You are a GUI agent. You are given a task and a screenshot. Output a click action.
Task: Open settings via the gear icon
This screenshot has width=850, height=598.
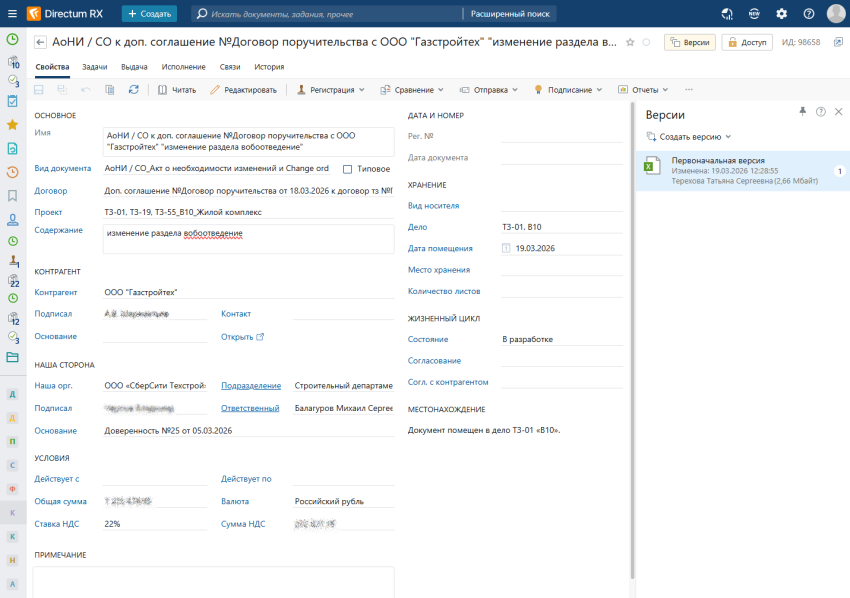[782, 14]
